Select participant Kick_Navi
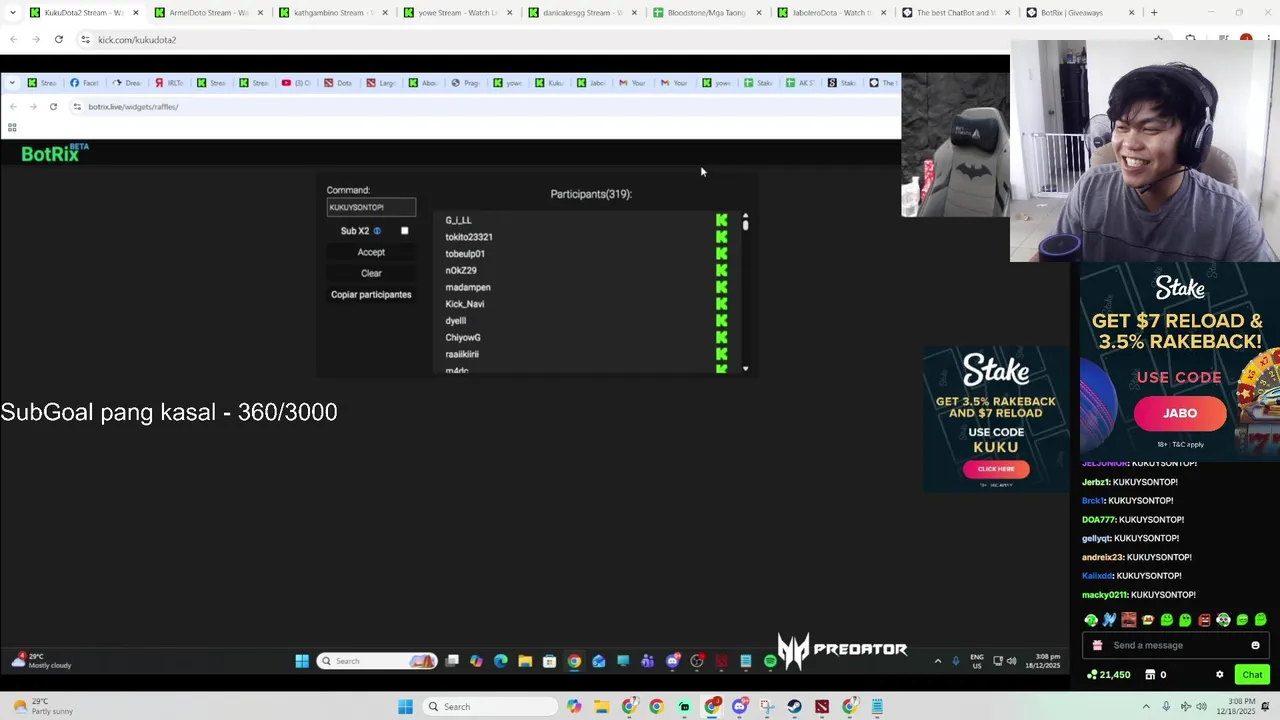 point(465,304)
